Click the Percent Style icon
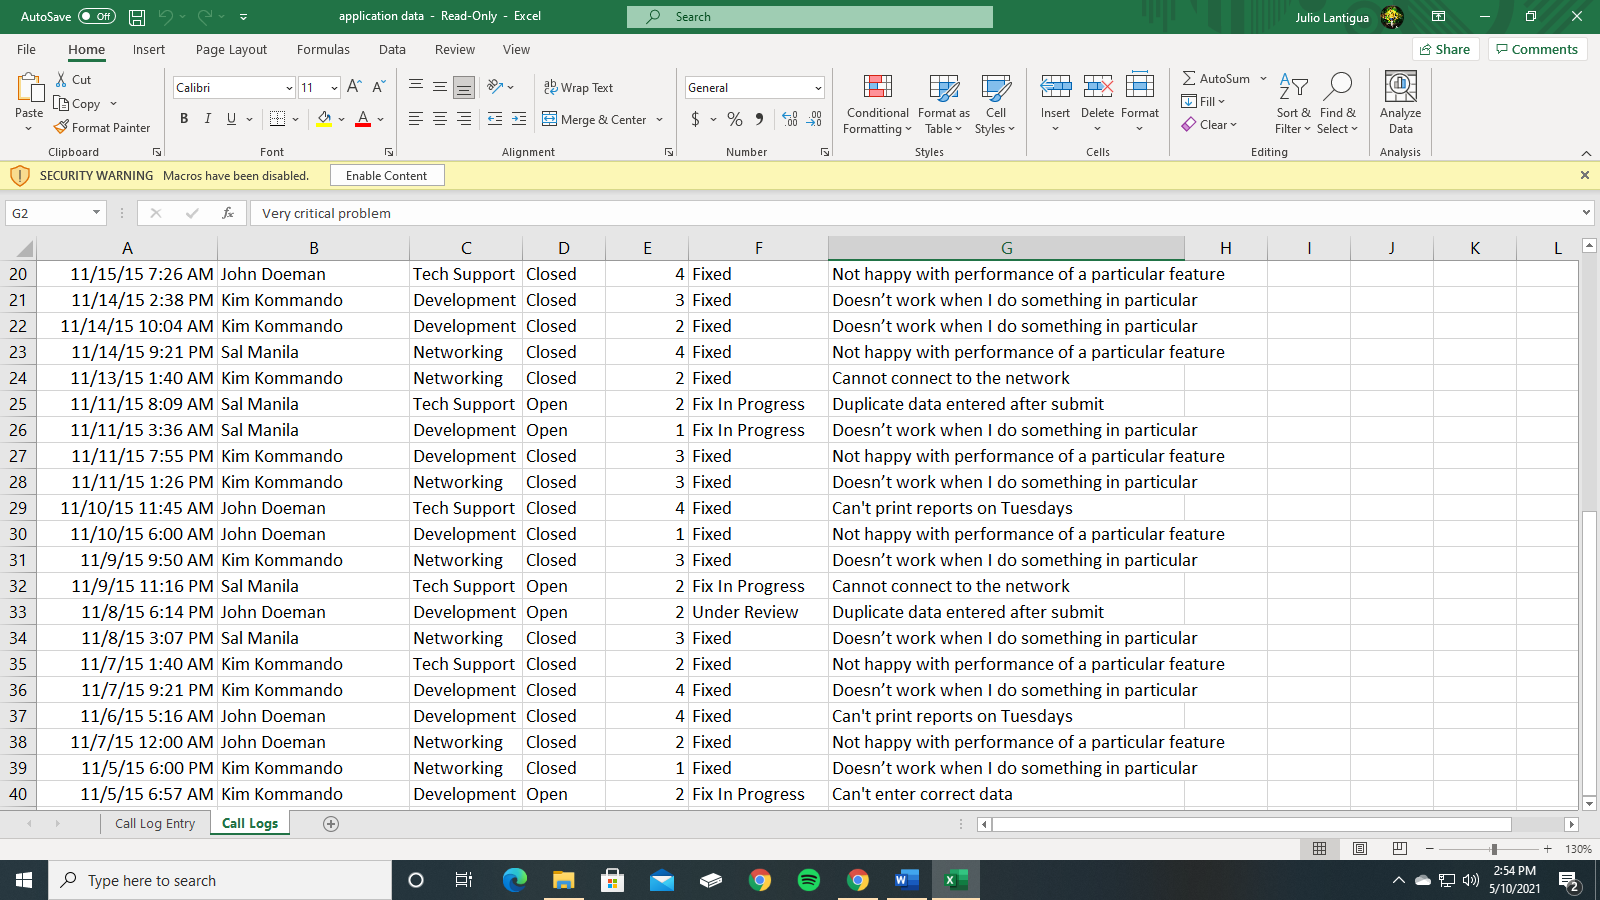Viewport: 1600px width, 900px height. 735,119
